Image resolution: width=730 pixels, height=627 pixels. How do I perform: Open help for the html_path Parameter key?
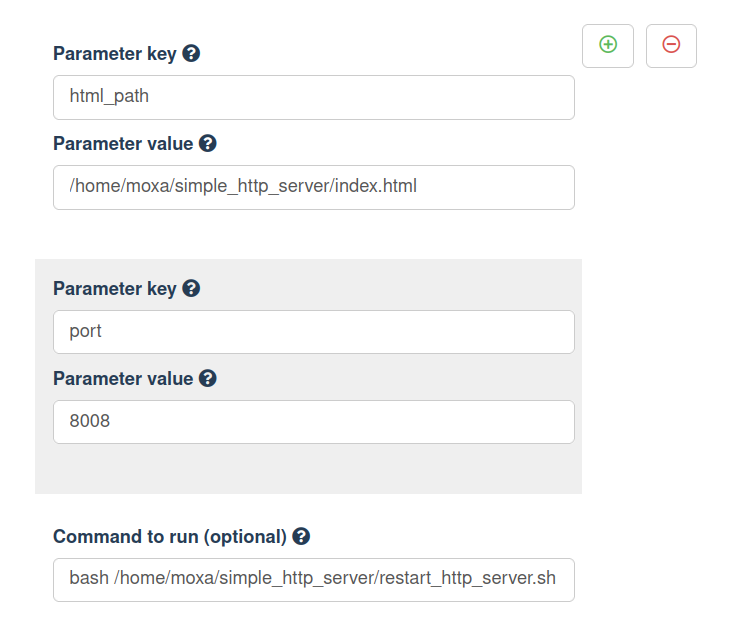click(x=191, y=53)
